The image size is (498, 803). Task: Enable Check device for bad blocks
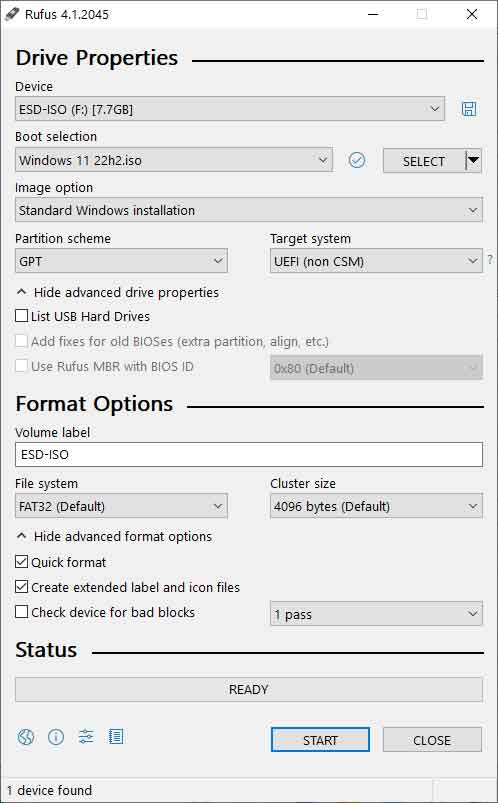click(x=21, y=612)
